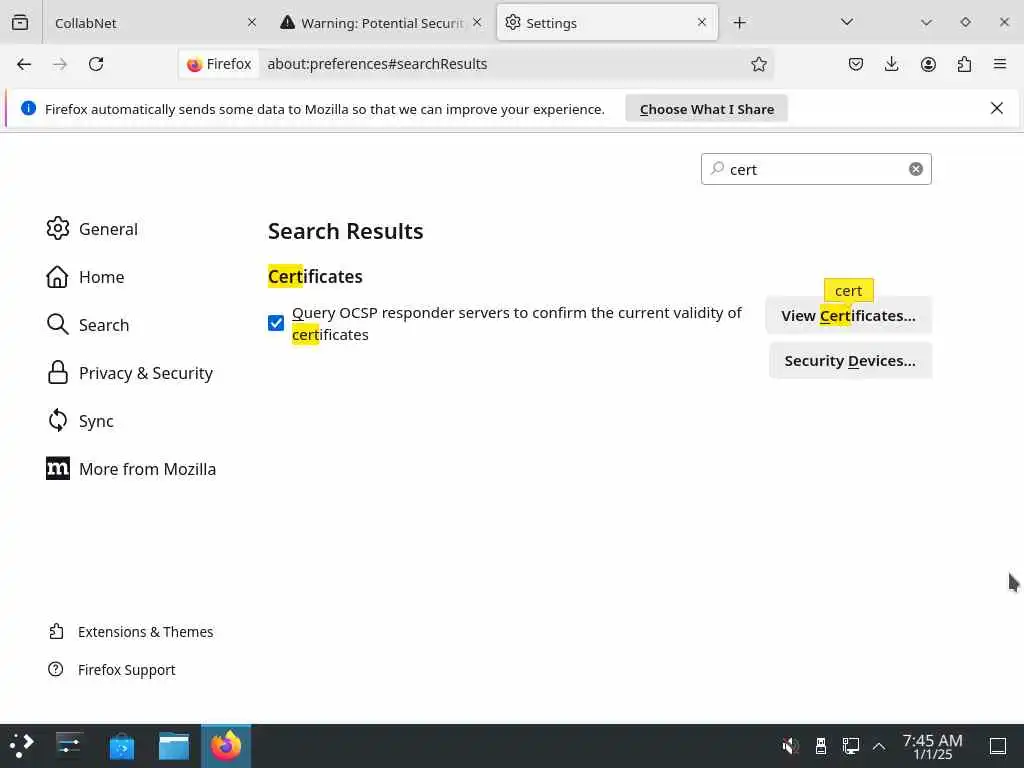Uncheck Query OCSP responder servers checkbox
This screenshot has width=1024, height=768.
[x=276, y=323]
